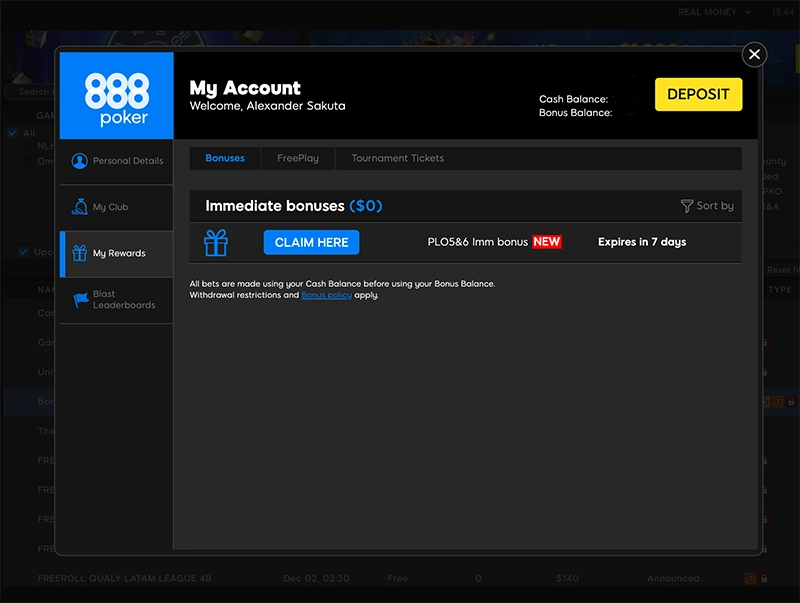
Task: Click the My Rewards gift icon
Action: point(79,253)
